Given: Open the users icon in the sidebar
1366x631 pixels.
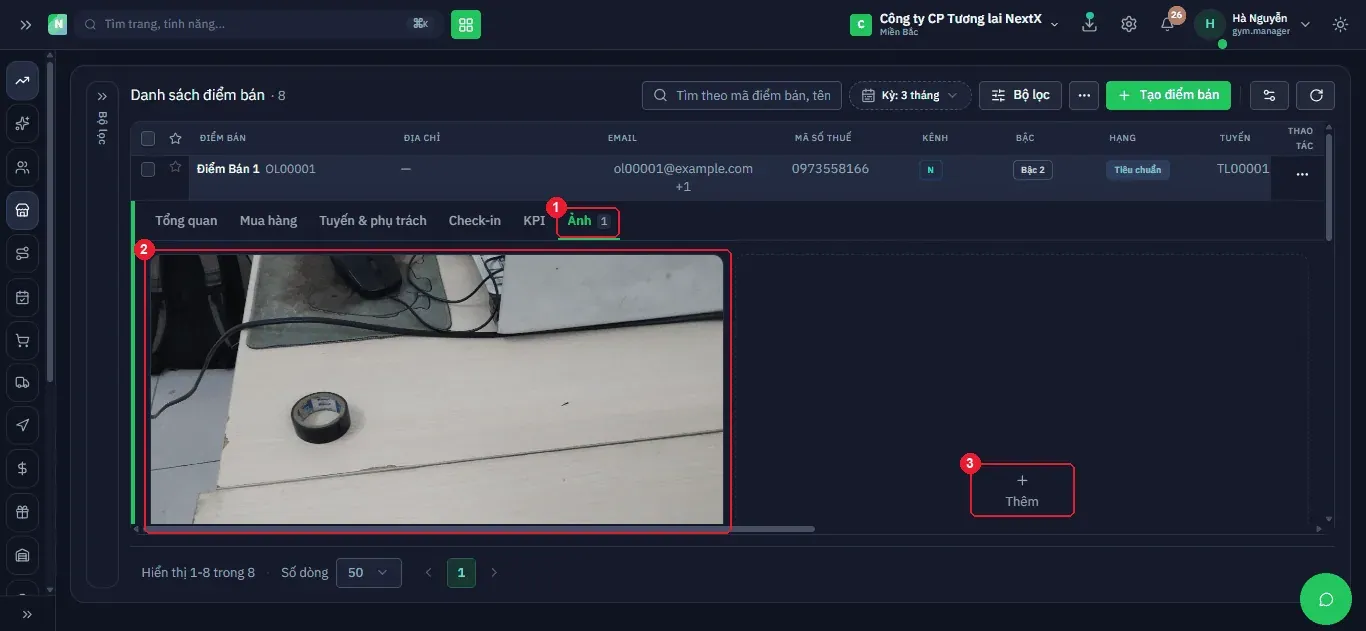Looking at the screenshot, I should click(23, 167).
